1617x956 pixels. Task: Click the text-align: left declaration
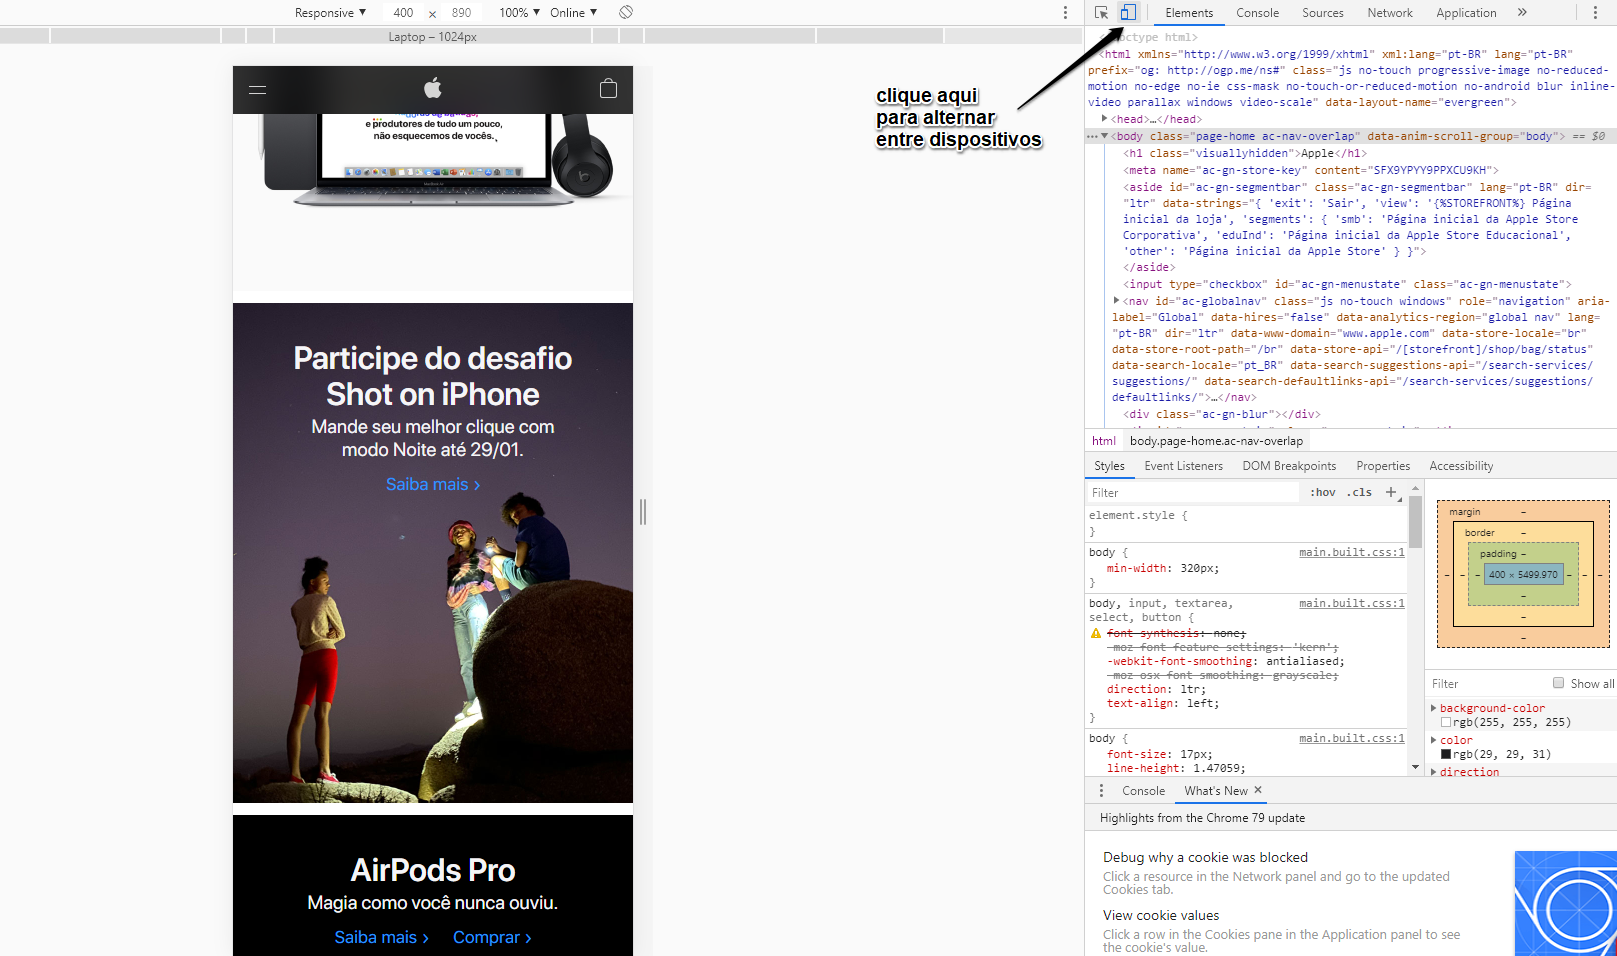(1163, 703)
